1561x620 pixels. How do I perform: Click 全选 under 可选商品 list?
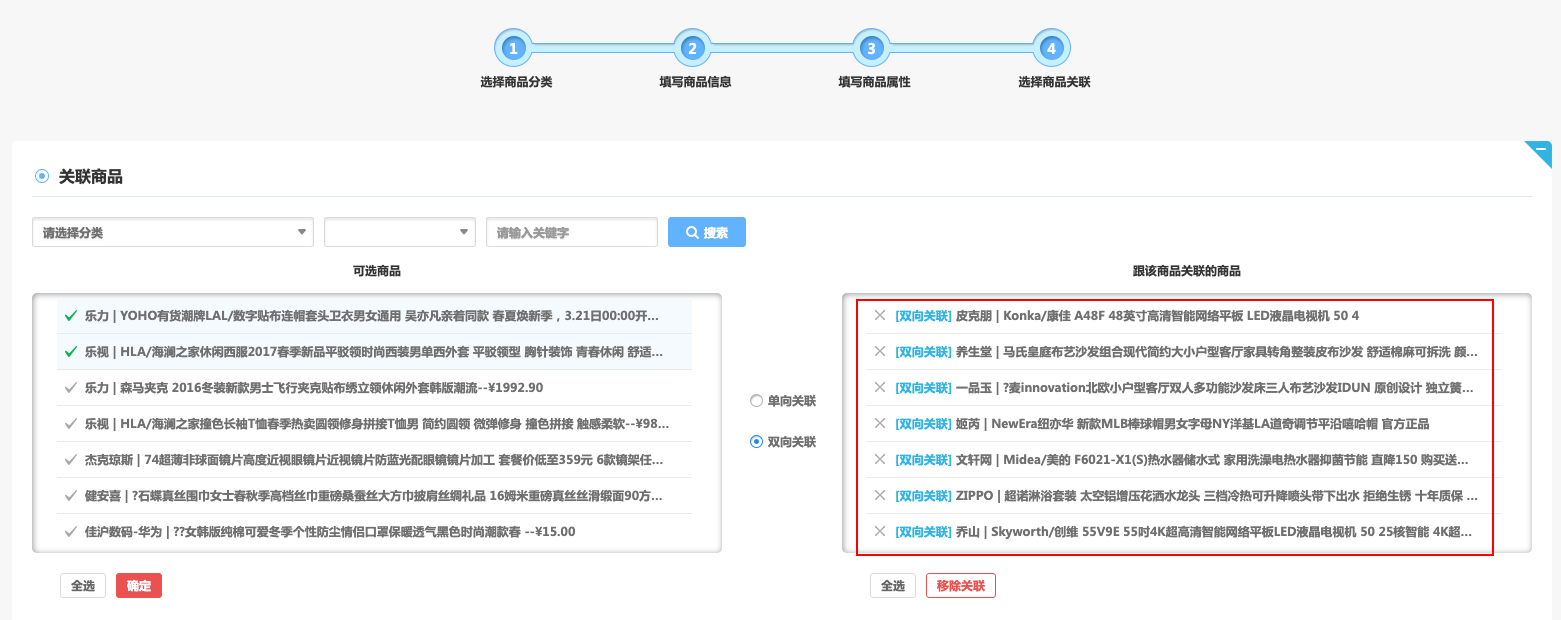(83, 586)
